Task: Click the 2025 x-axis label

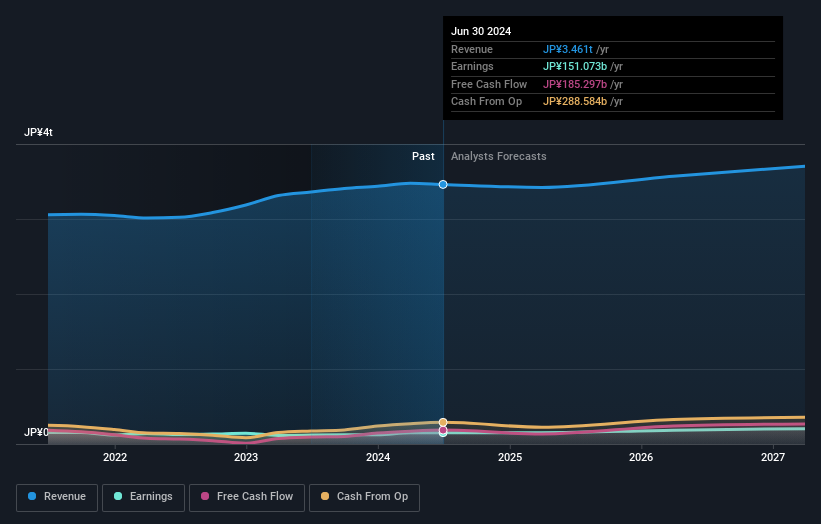Action: (510, 457)
